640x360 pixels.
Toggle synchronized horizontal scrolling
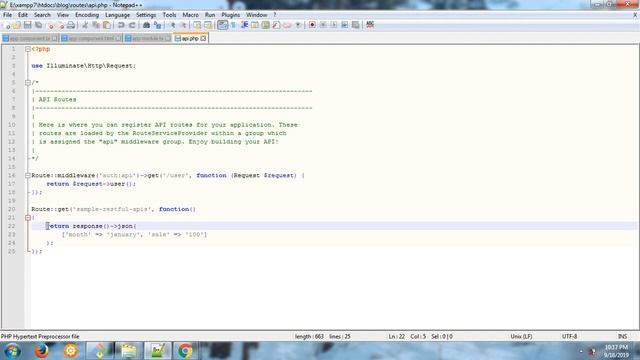(x=208, y=25)
